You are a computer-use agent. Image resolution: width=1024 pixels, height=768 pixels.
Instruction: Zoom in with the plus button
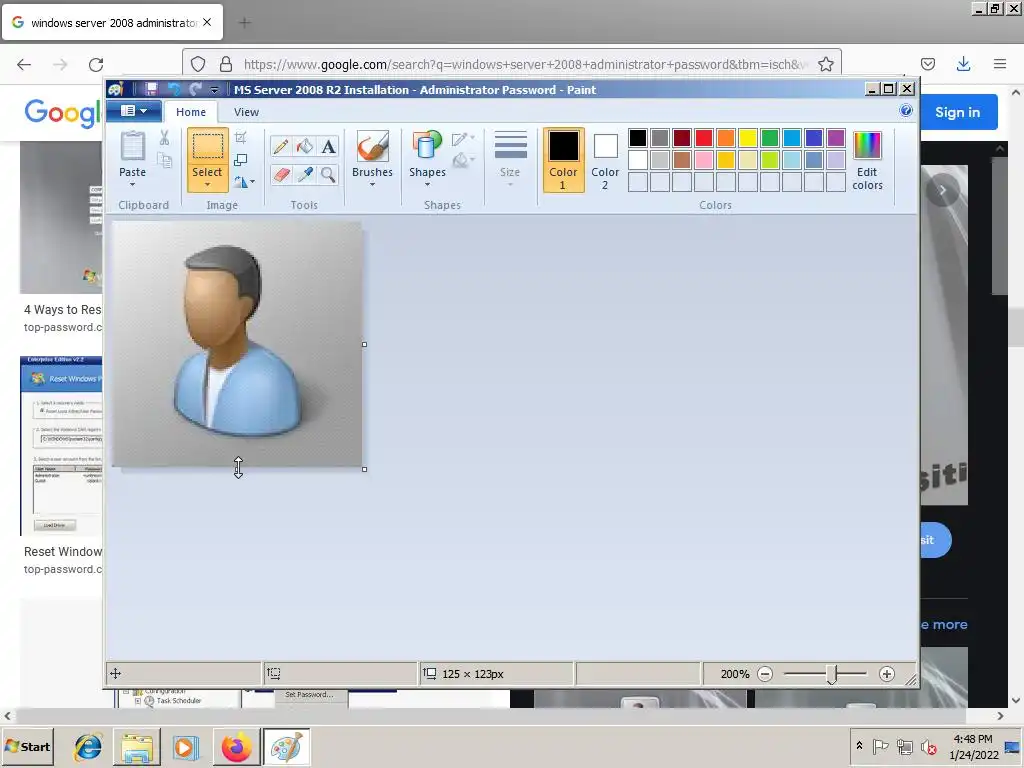pos(886,674)
